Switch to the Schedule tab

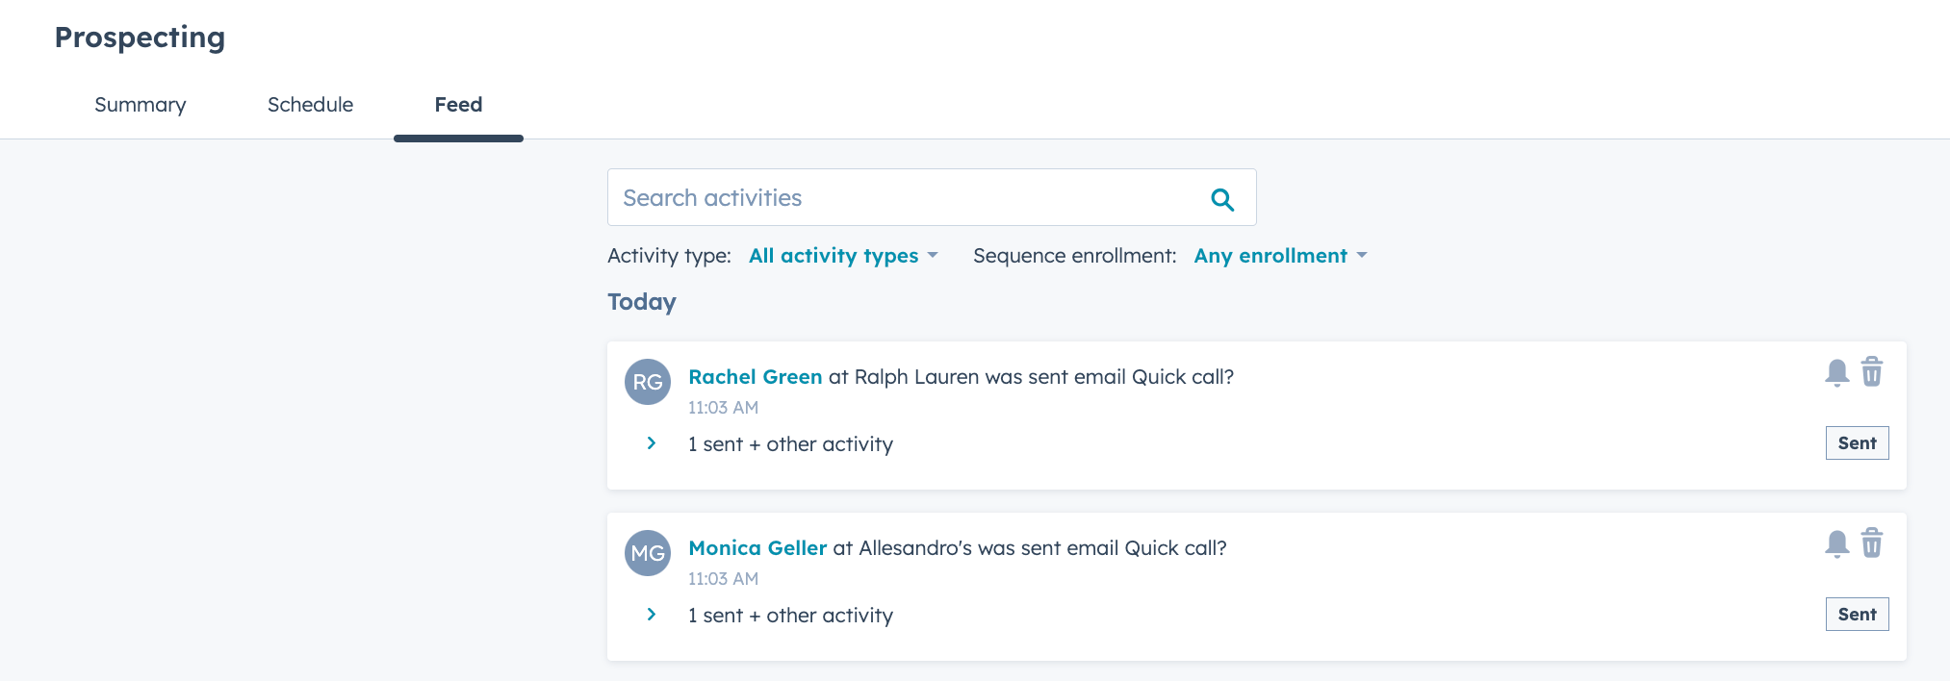[310, 105]
